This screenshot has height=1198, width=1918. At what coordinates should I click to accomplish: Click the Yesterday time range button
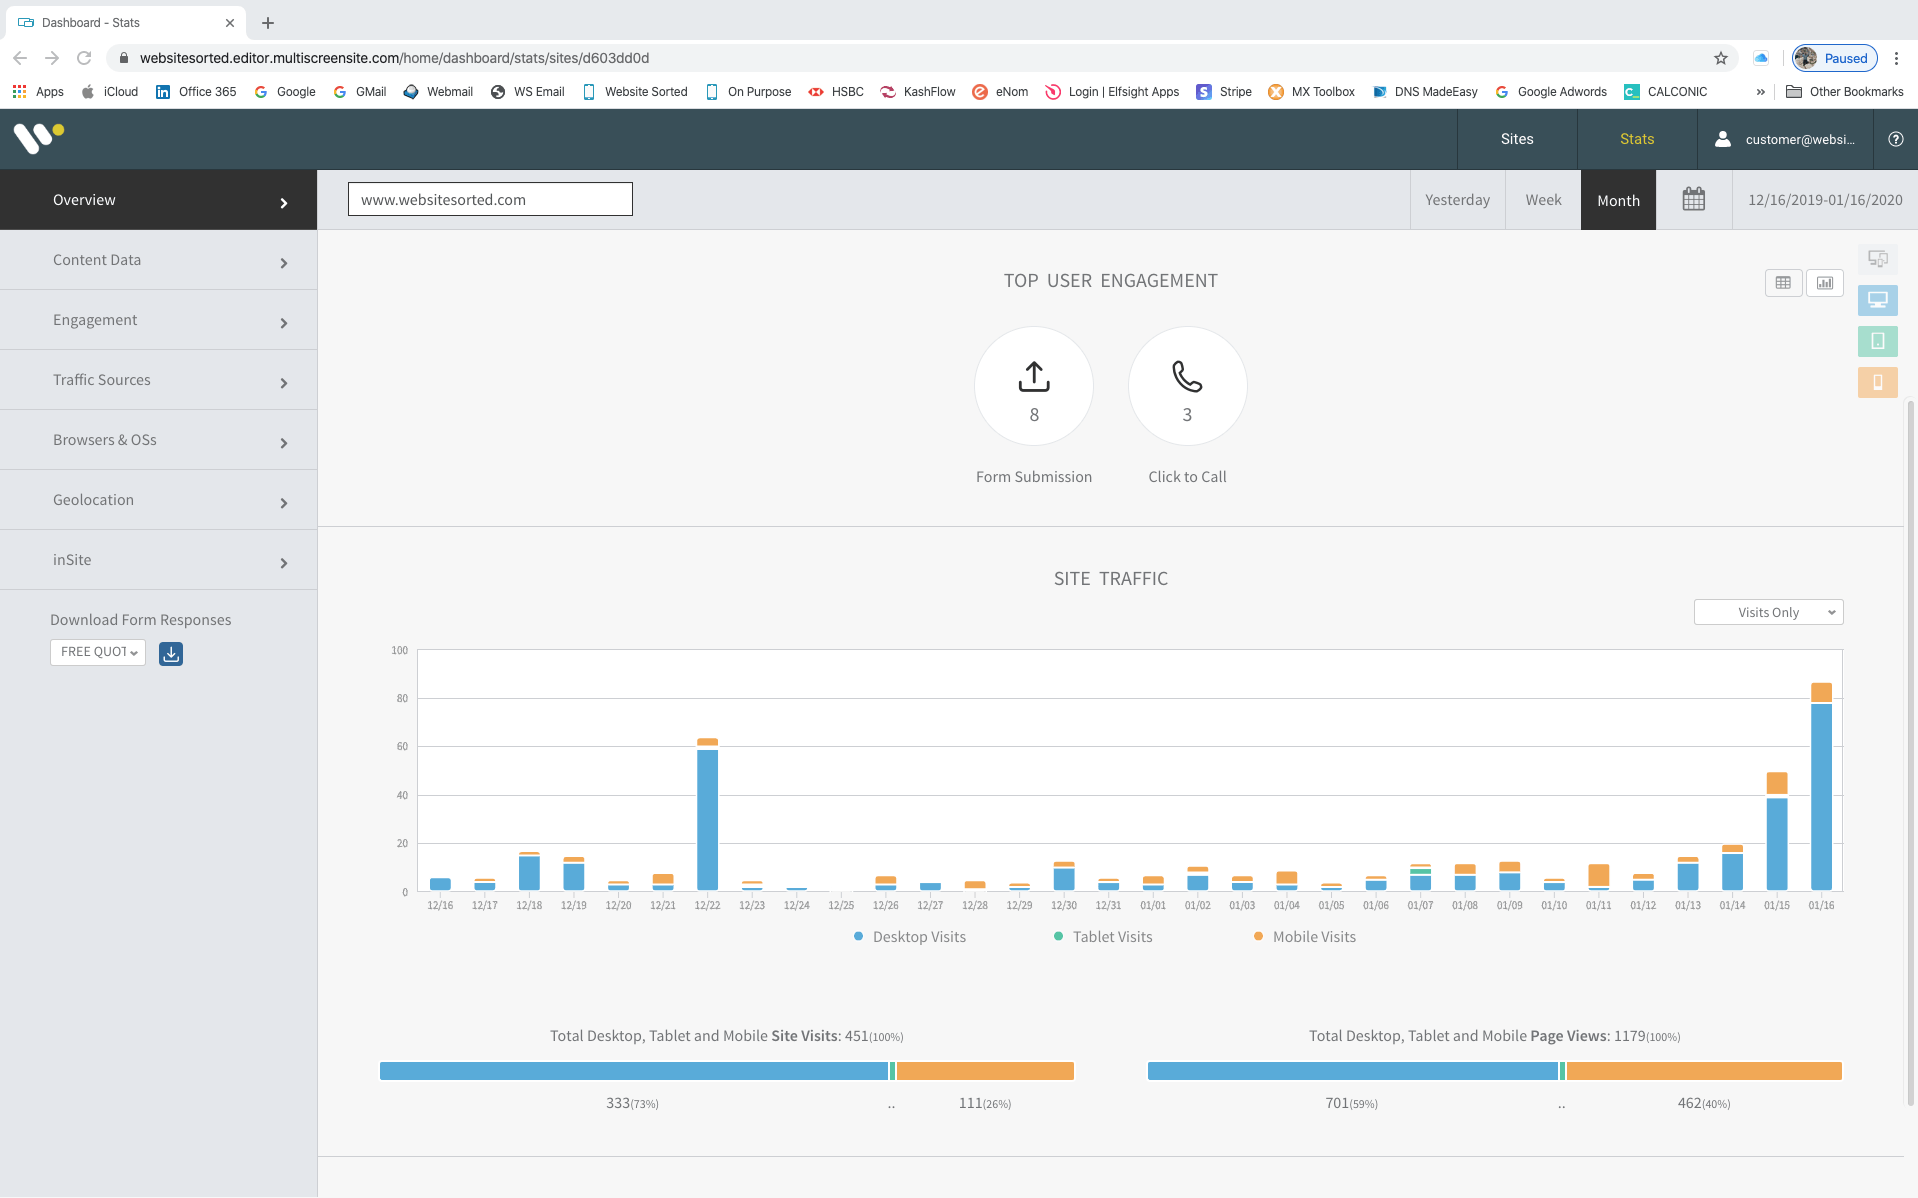click(1456, 199)
